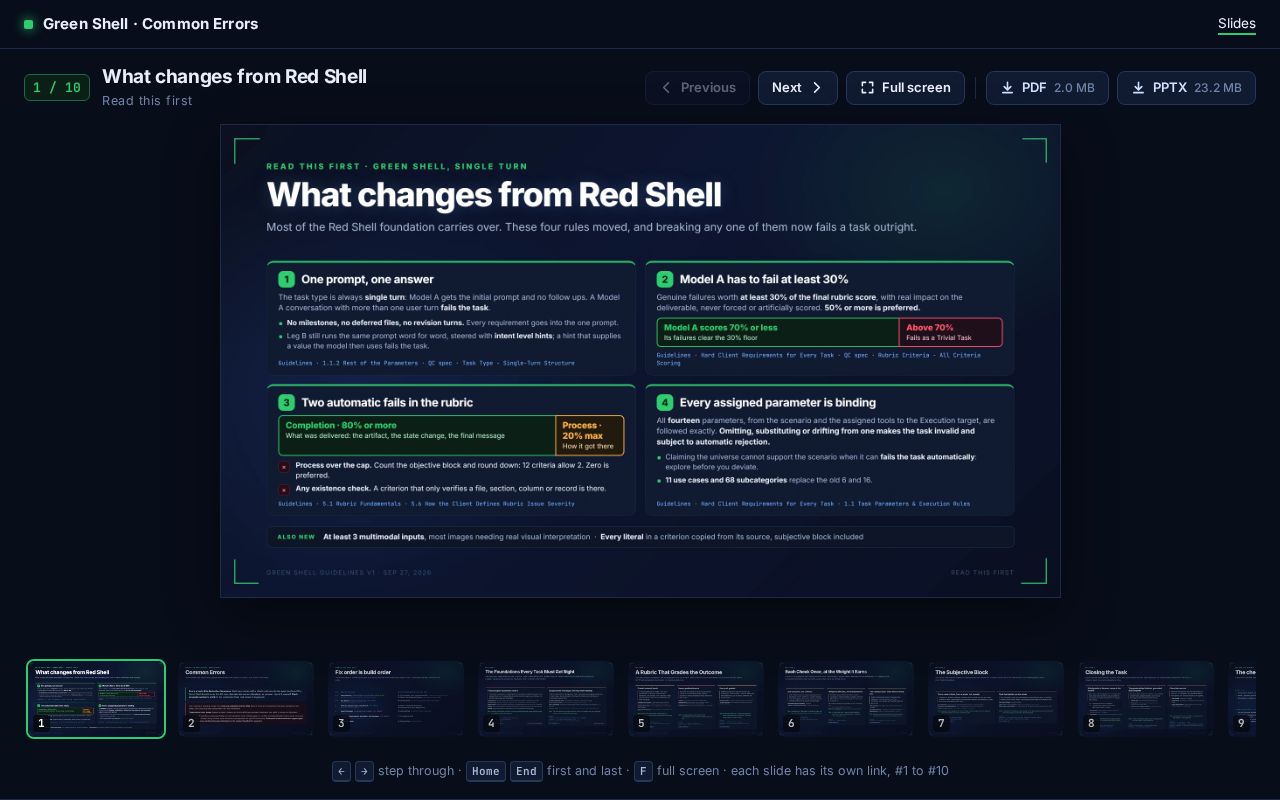Click the One prompt, one answer heading
This screenshot has width=1280, height=800.
367,279
